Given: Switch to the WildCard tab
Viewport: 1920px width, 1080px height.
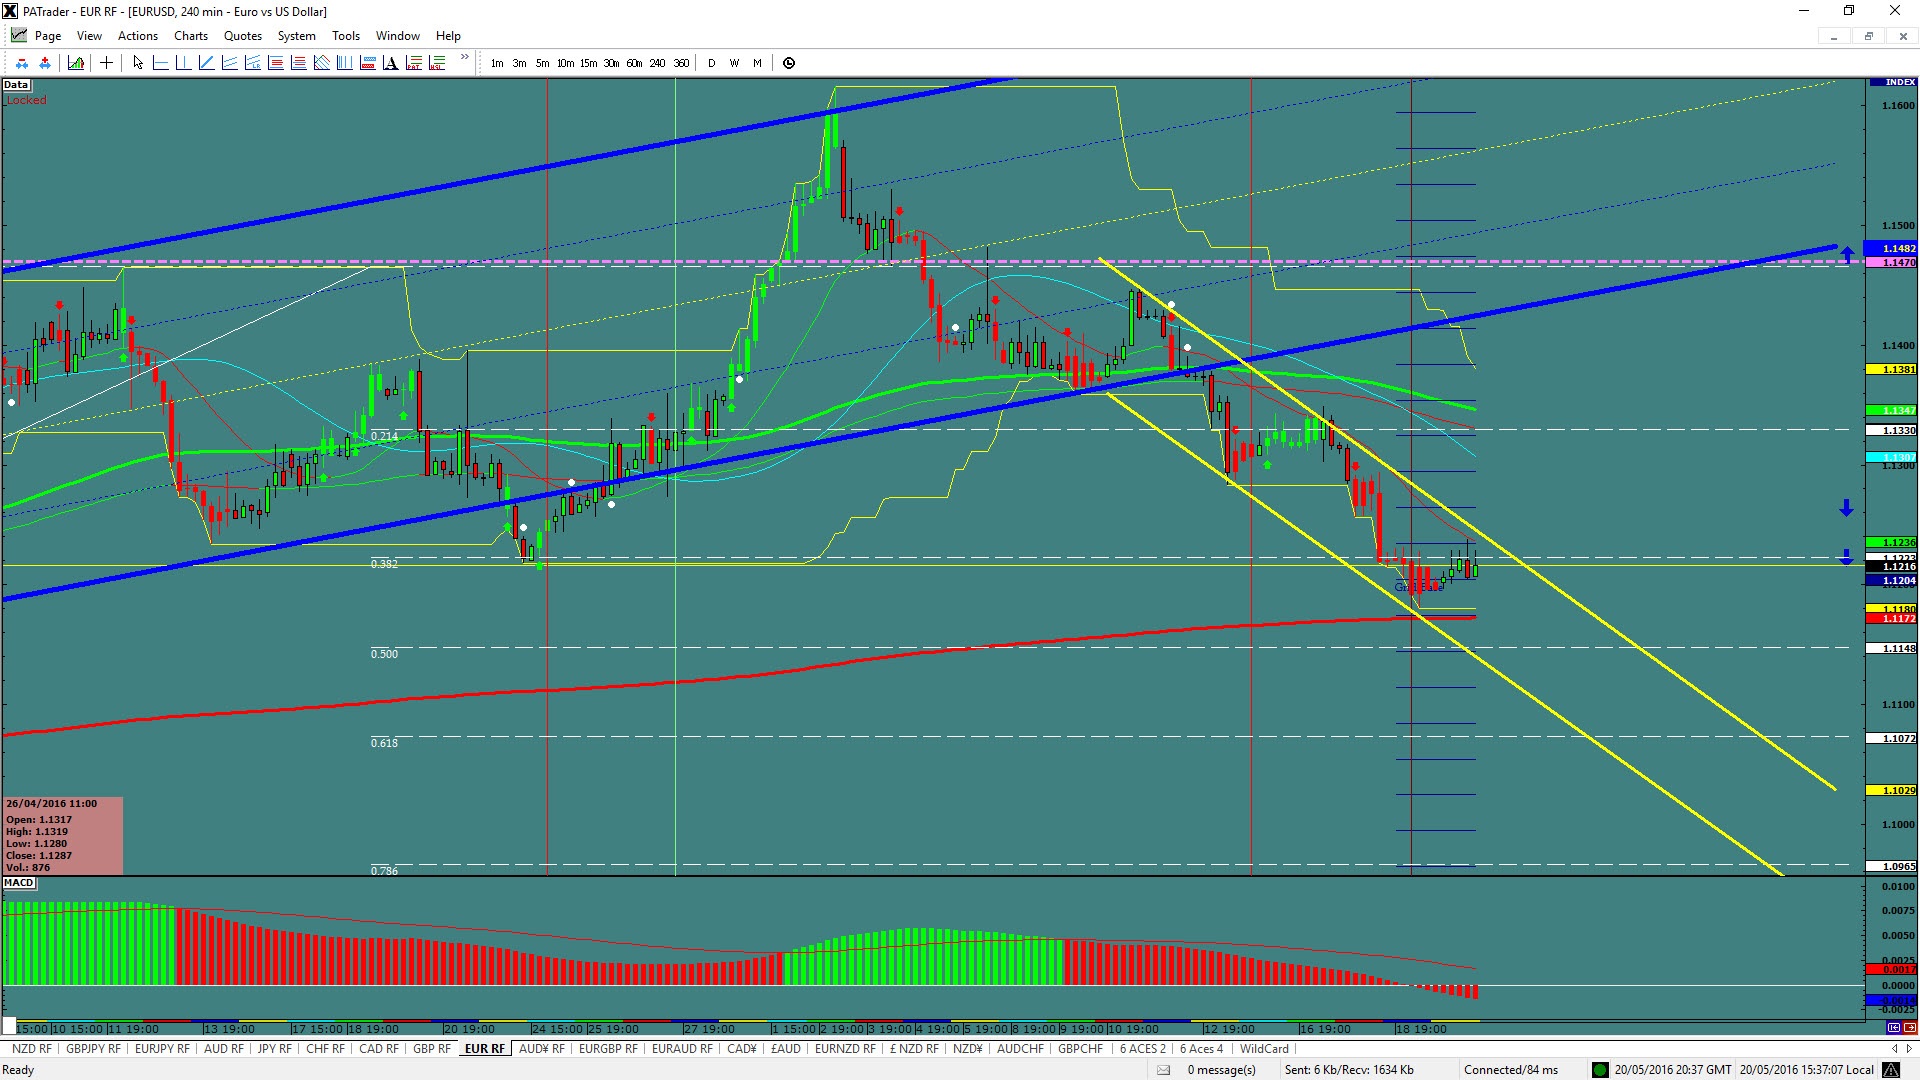Looking at the screenshot, I should point(1264,1049).
